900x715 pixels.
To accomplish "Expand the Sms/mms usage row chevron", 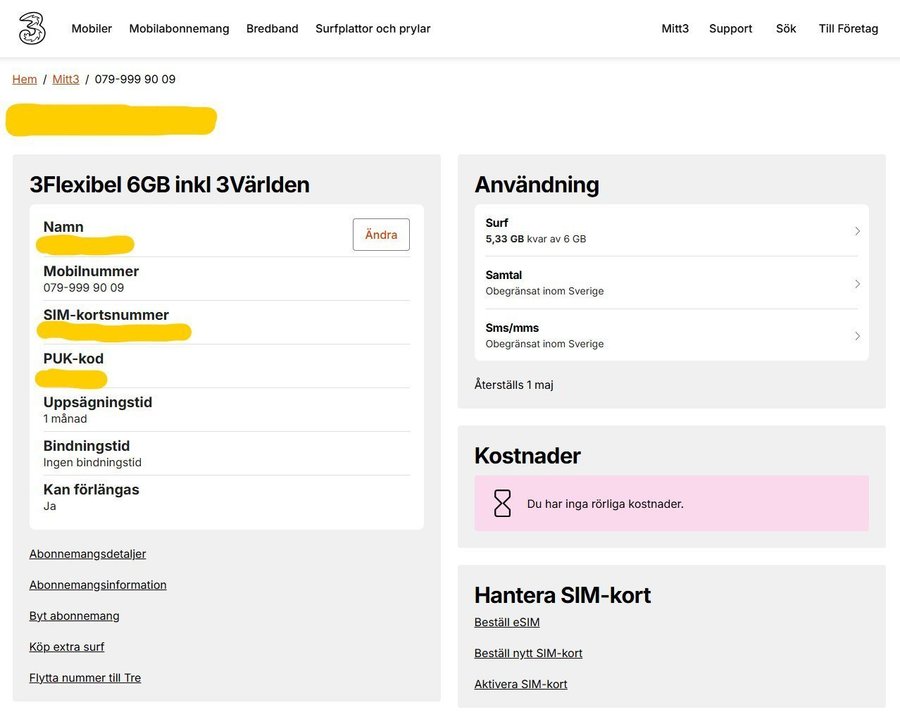I will pyautogui.click(x=857, y=336).
